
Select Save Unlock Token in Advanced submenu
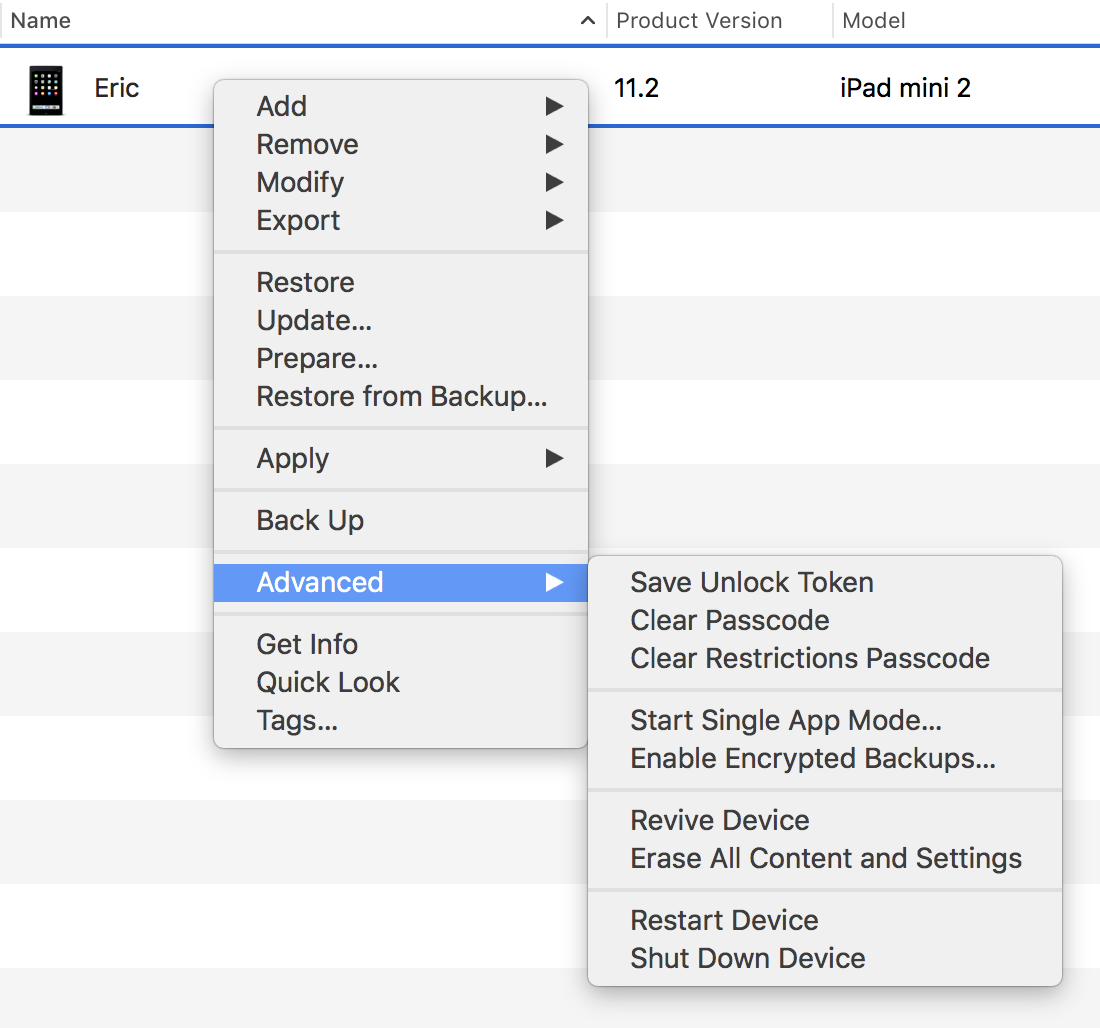tap(825, 582)
